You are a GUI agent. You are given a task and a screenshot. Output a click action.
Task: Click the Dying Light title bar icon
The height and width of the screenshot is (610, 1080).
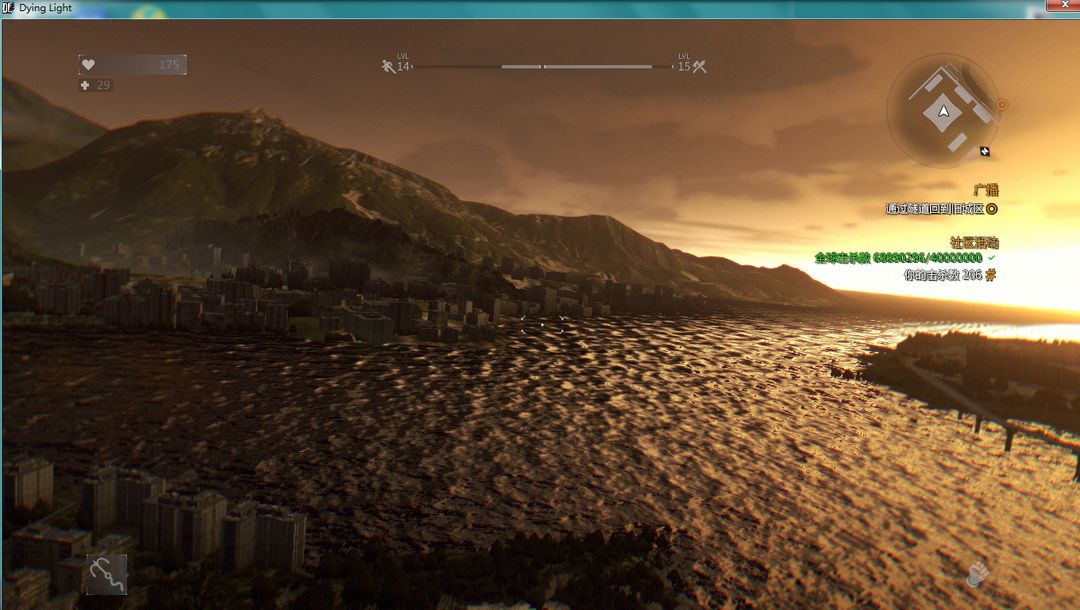pos(8,8)
